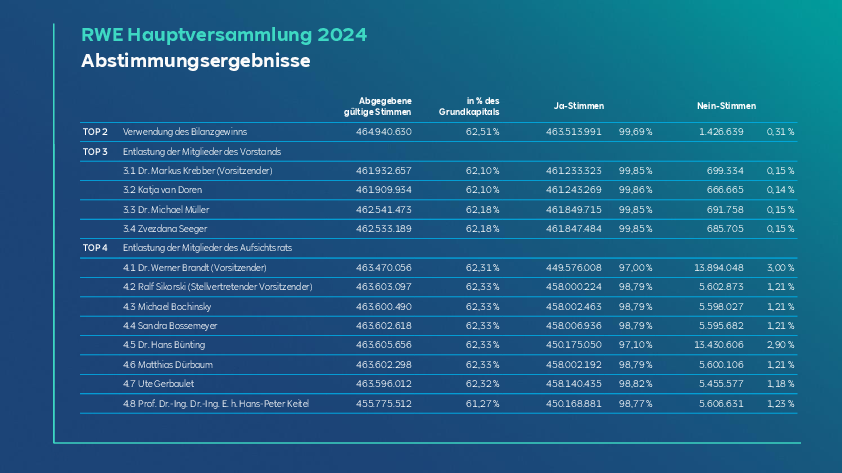Click the Nein-Stimmen value 685.705
The image size is (842, 473).
pyautogui.click(x=725, y=229)
